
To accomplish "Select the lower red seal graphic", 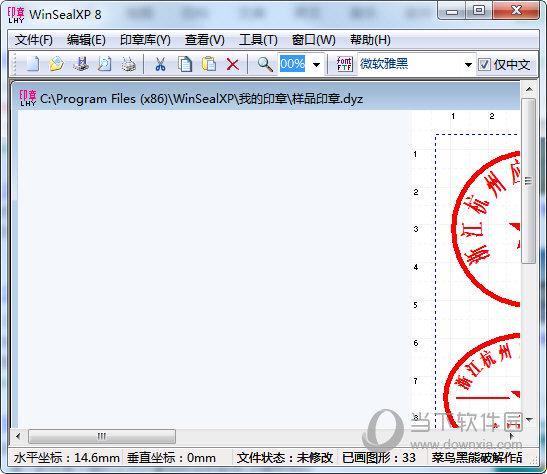I will pos(482,381).
